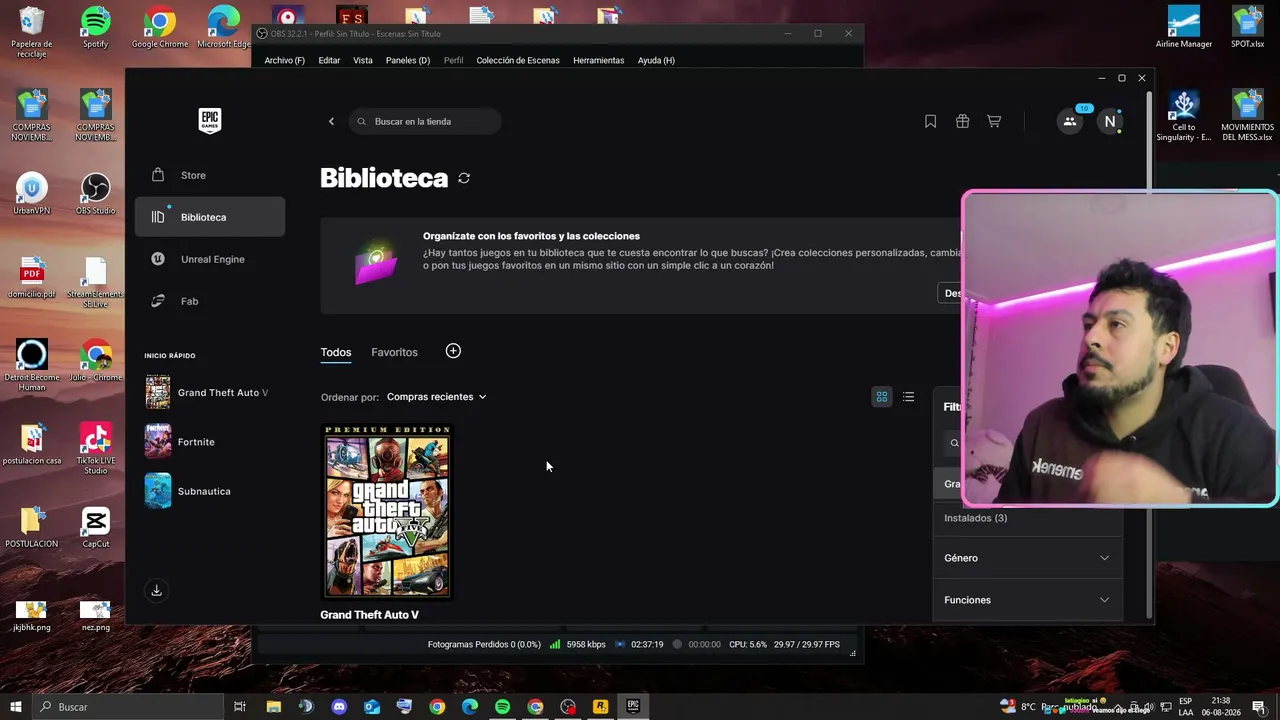Expand the Género filter section

[1027, 558]
